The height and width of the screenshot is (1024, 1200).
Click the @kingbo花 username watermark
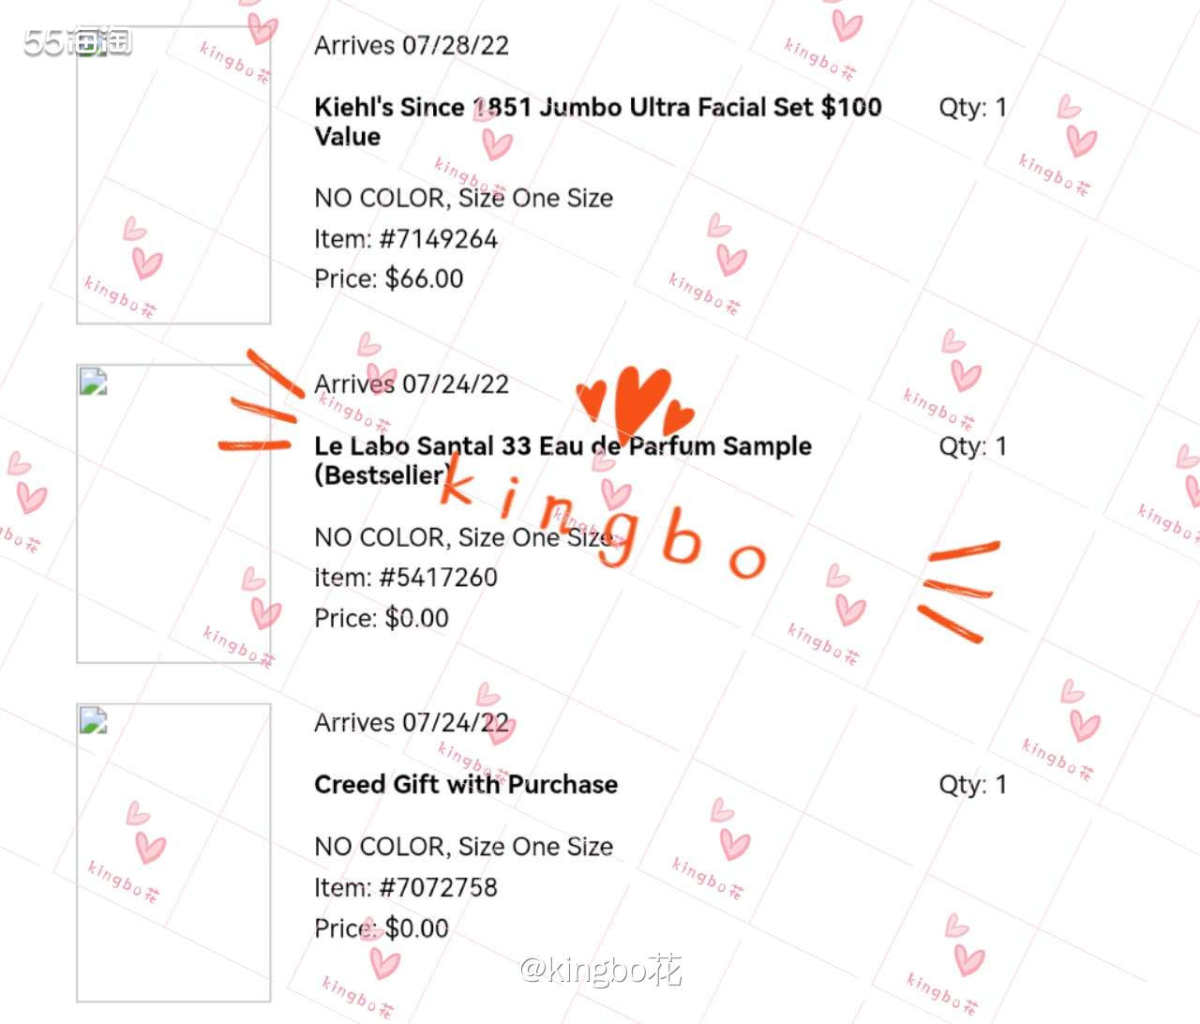click(601, 969)
